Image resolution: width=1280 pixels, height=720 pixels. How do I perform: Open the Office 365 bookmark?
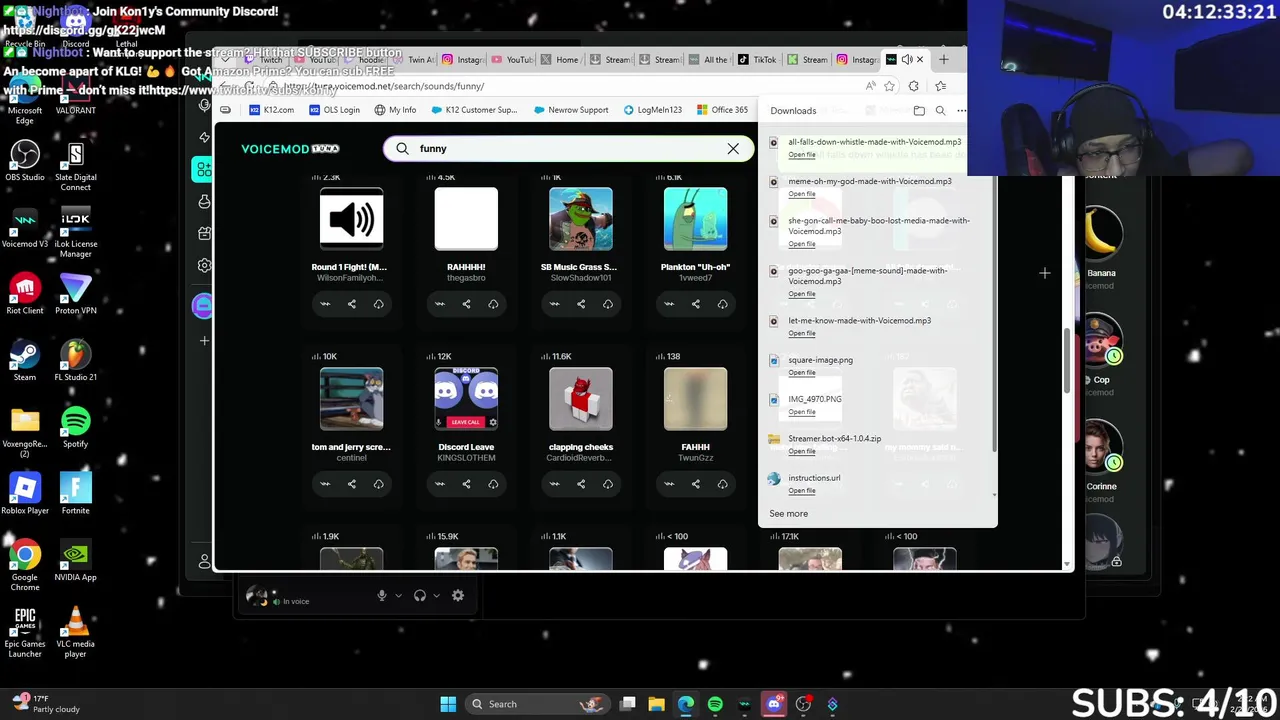(x=722, y=110)
